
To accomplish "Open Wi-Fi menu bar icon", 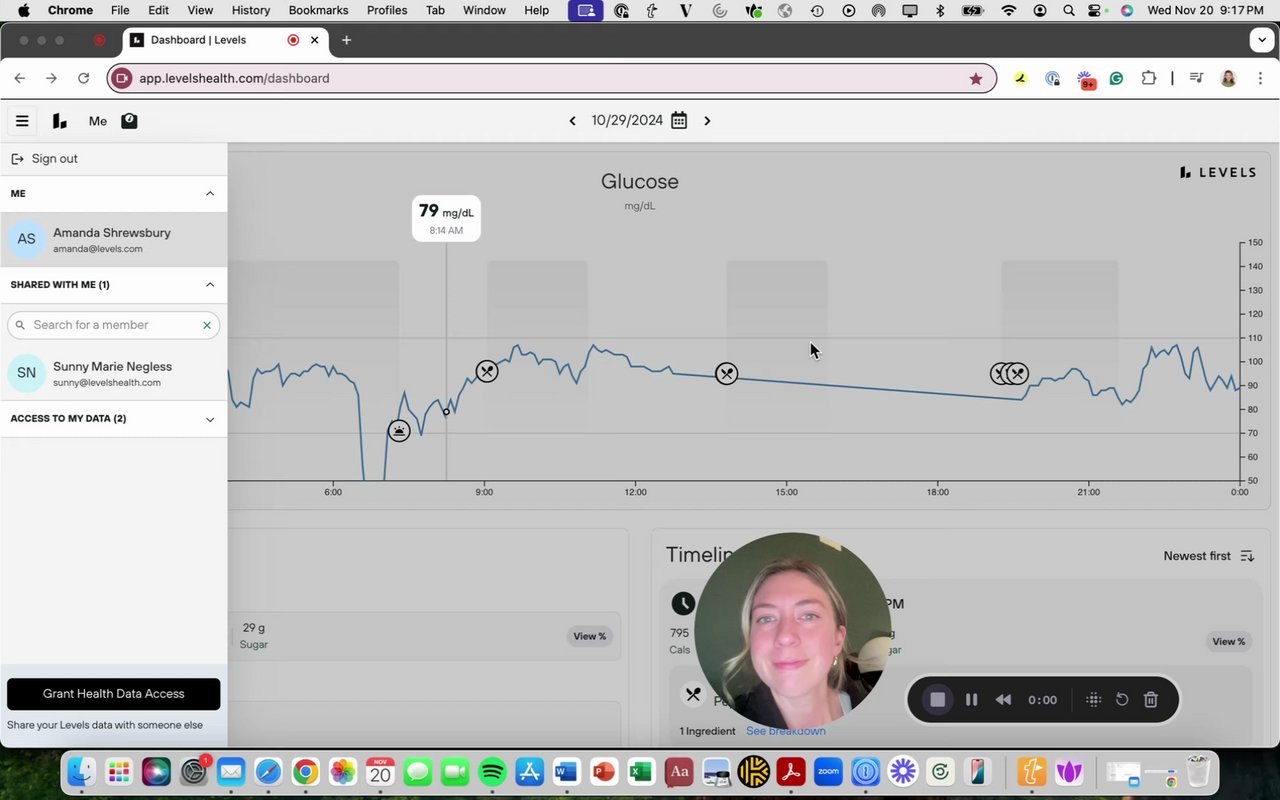I will [1009, 10].
